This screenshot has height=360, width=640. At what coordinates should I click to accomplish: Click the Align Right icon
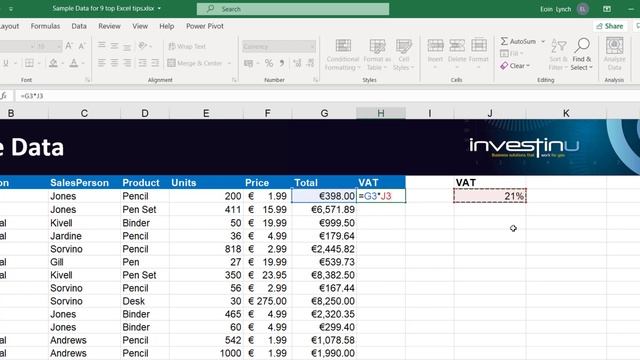click(127, 63)
